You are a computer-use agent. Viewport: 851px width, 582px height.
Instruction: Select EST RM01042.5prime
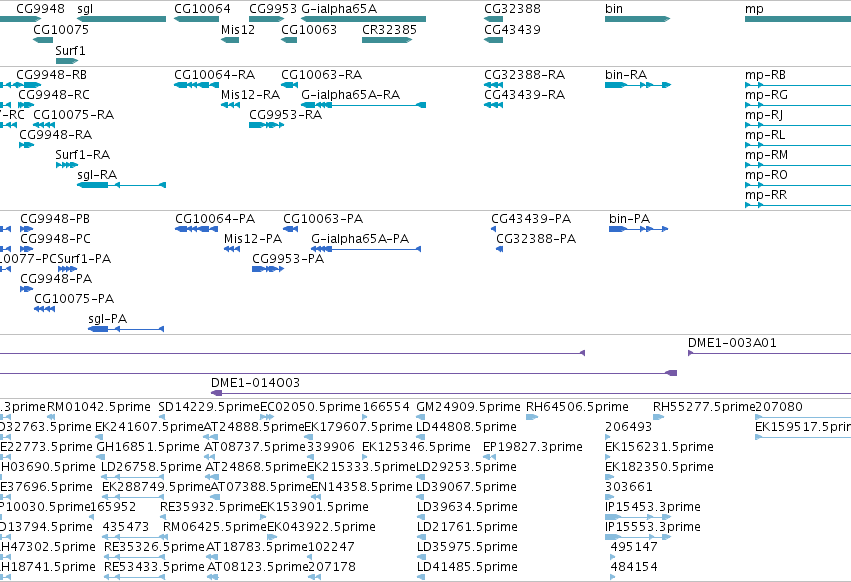pyautogui.click(x=98, y=407)
